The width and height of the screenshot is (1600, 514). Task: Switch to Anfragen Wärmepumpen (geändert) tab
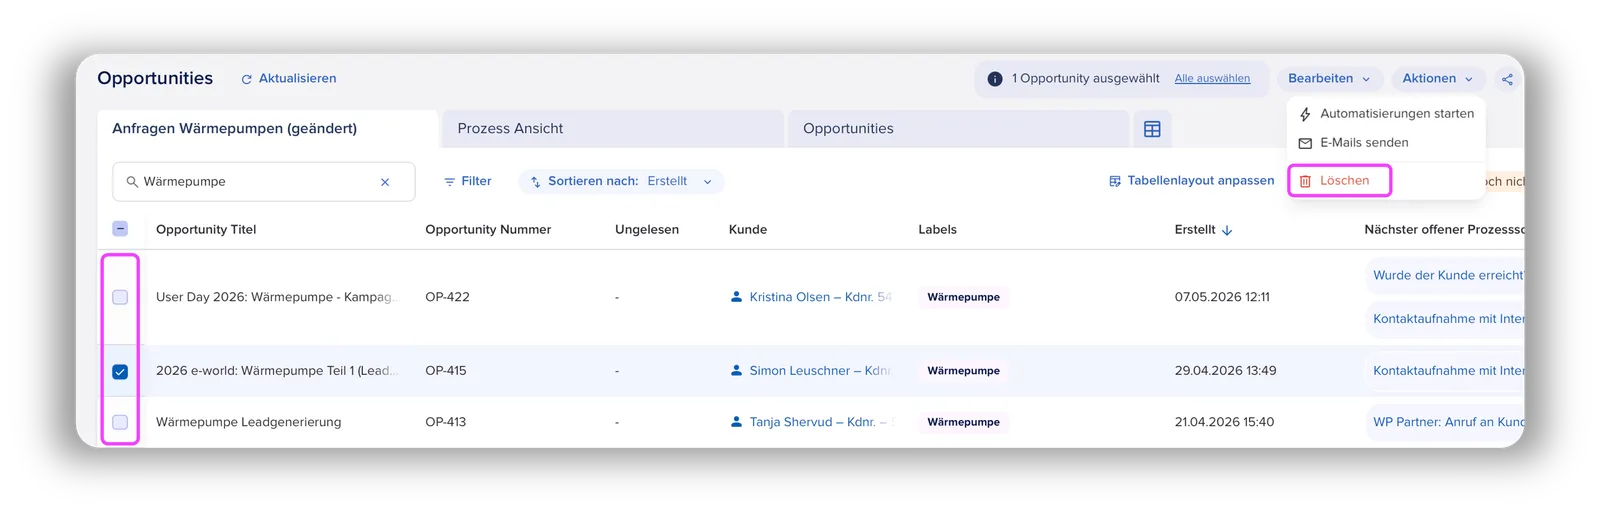pyautogui.click(x=268, y=129)
